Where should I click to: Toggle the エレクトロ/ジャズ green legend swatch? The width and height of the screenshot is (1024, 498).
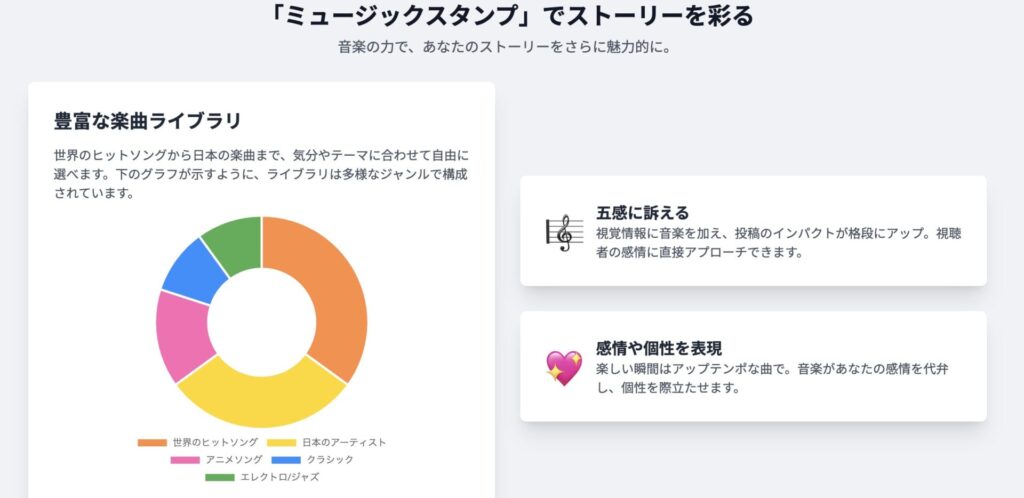click(x=219, y=477)
